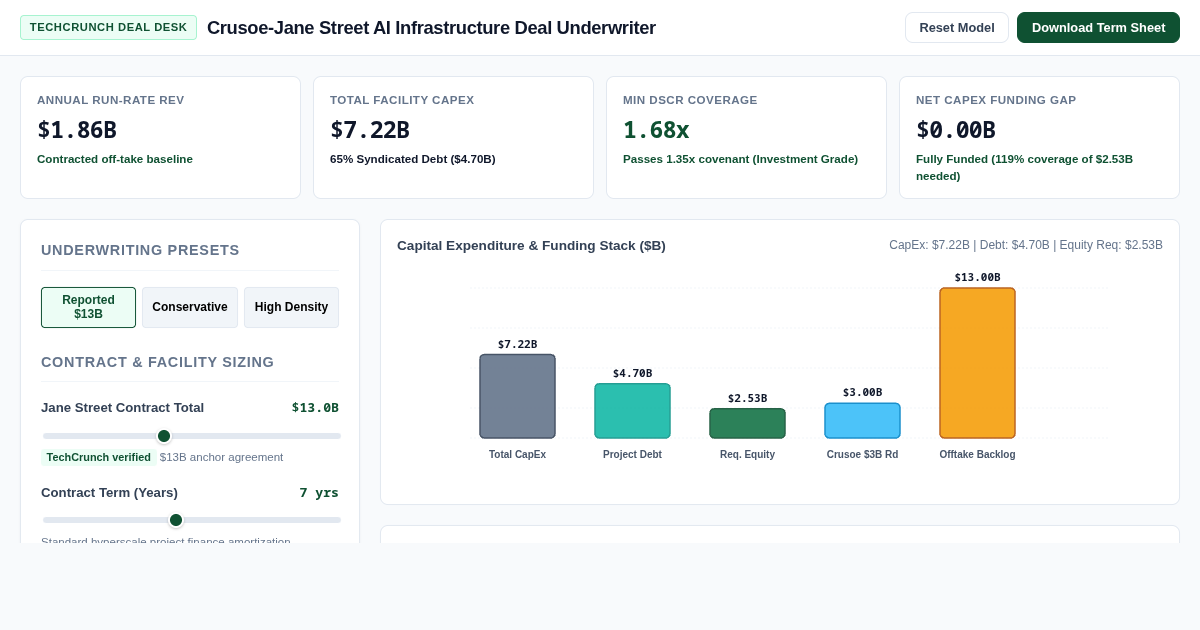Screen dimensions: 1200x630
Task: Click the 'Underwriting Presets' heading
Action: pyautogui.click(x=140, y=250)
